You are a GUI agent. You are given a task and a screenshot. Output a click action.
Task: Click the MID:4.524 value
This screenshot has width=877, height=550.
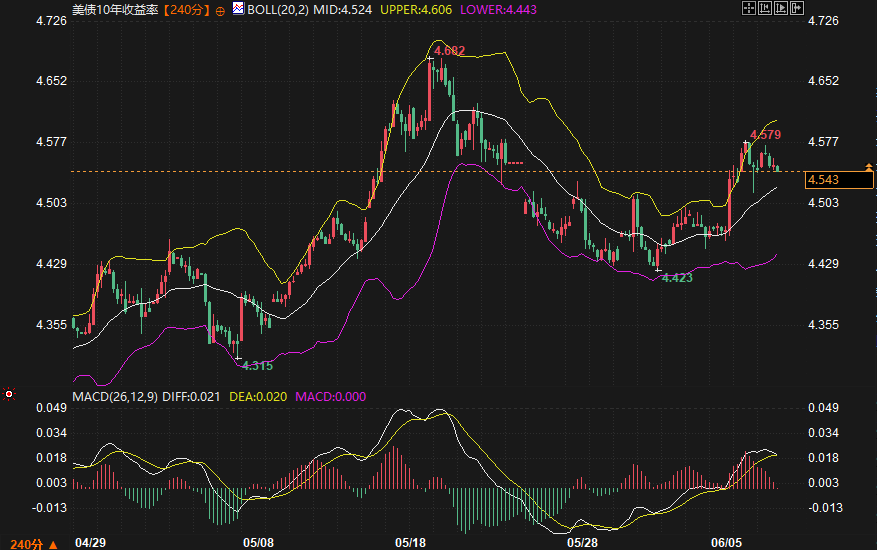click(343, 10)
